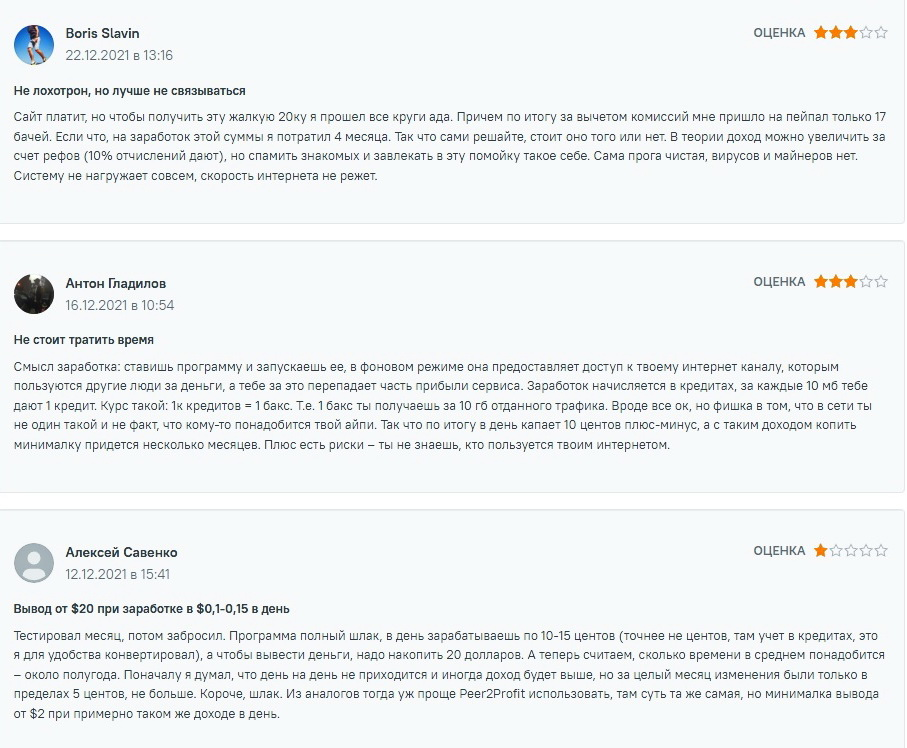The width and height of the screenshot is (907, 748).
Task: Click the fourth empty star in Антон Гладилов's rating
Action: [x=866, y=282]
